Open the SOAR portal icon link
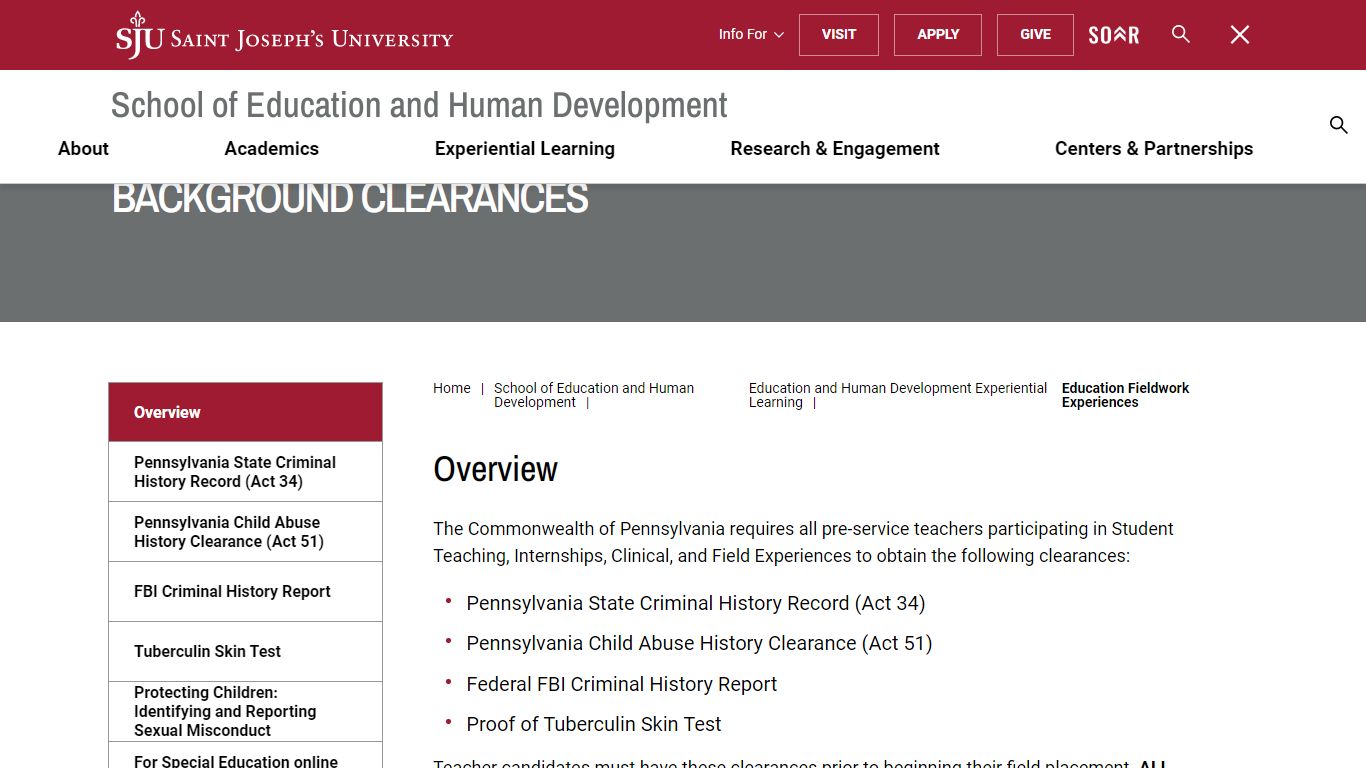This screenshot has height=768, width=1366. click(1114, 35)
